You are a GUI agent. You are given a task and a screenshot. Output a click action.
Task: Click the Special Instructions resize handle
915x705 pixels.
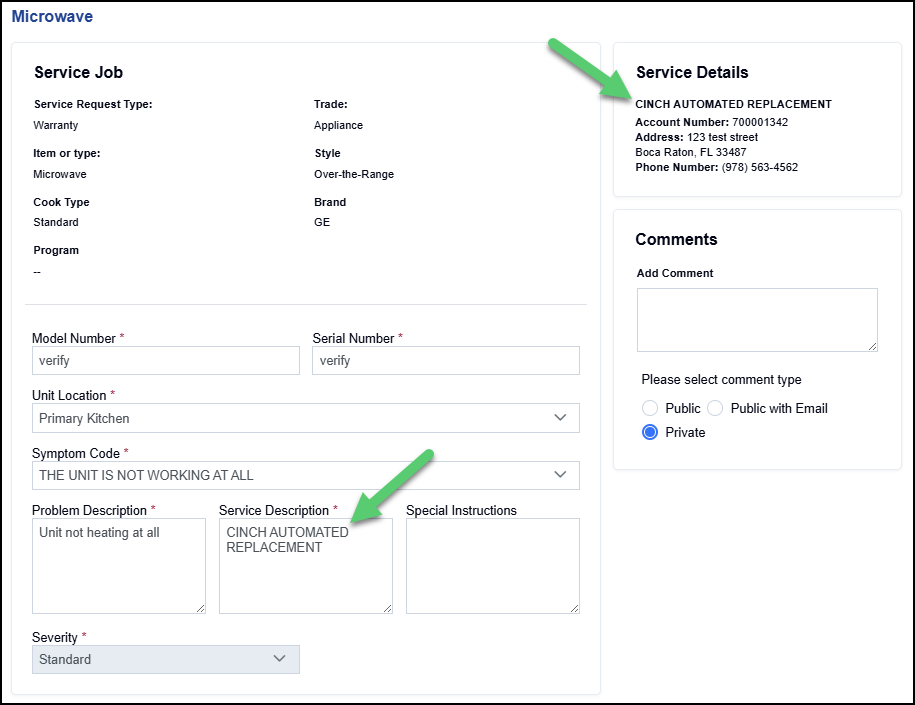point(574,607)
